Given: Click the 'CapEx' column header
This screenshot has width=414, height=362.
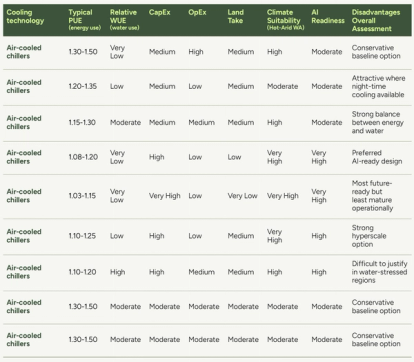Looking at the screenshot, I should pyautogui.click(x=160, y=12).
